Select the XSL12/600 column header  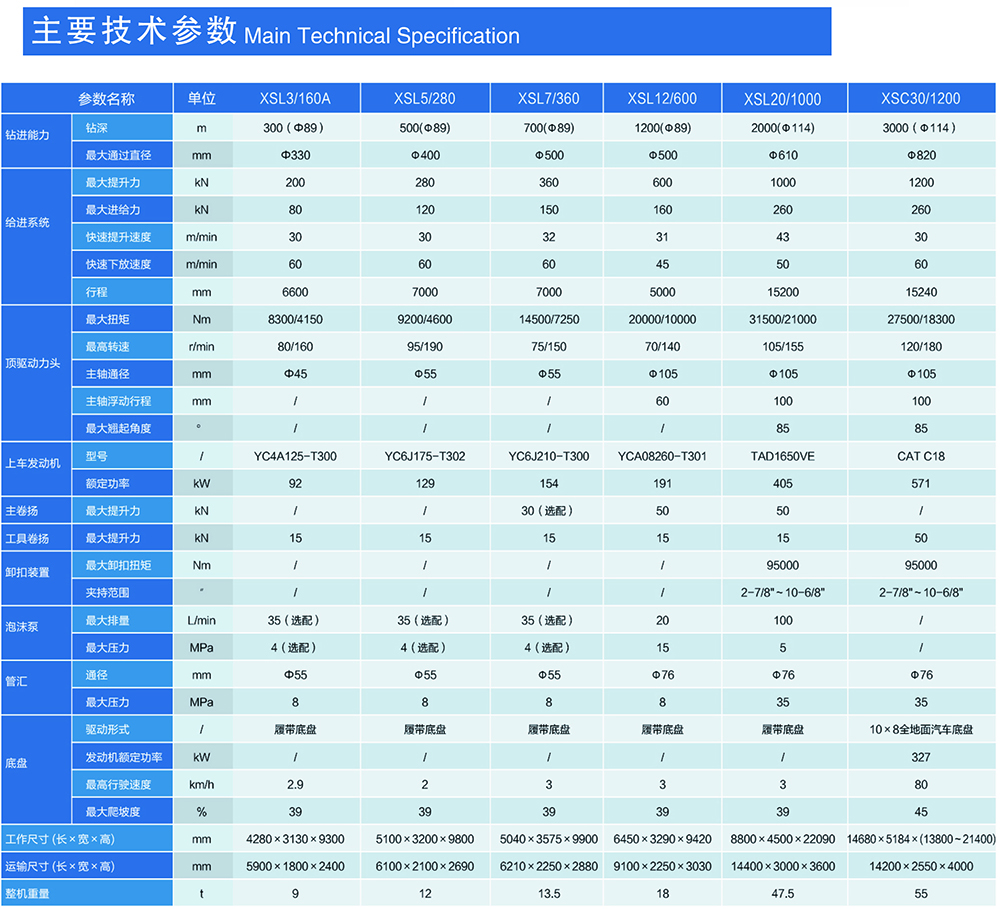pos(662,99)
